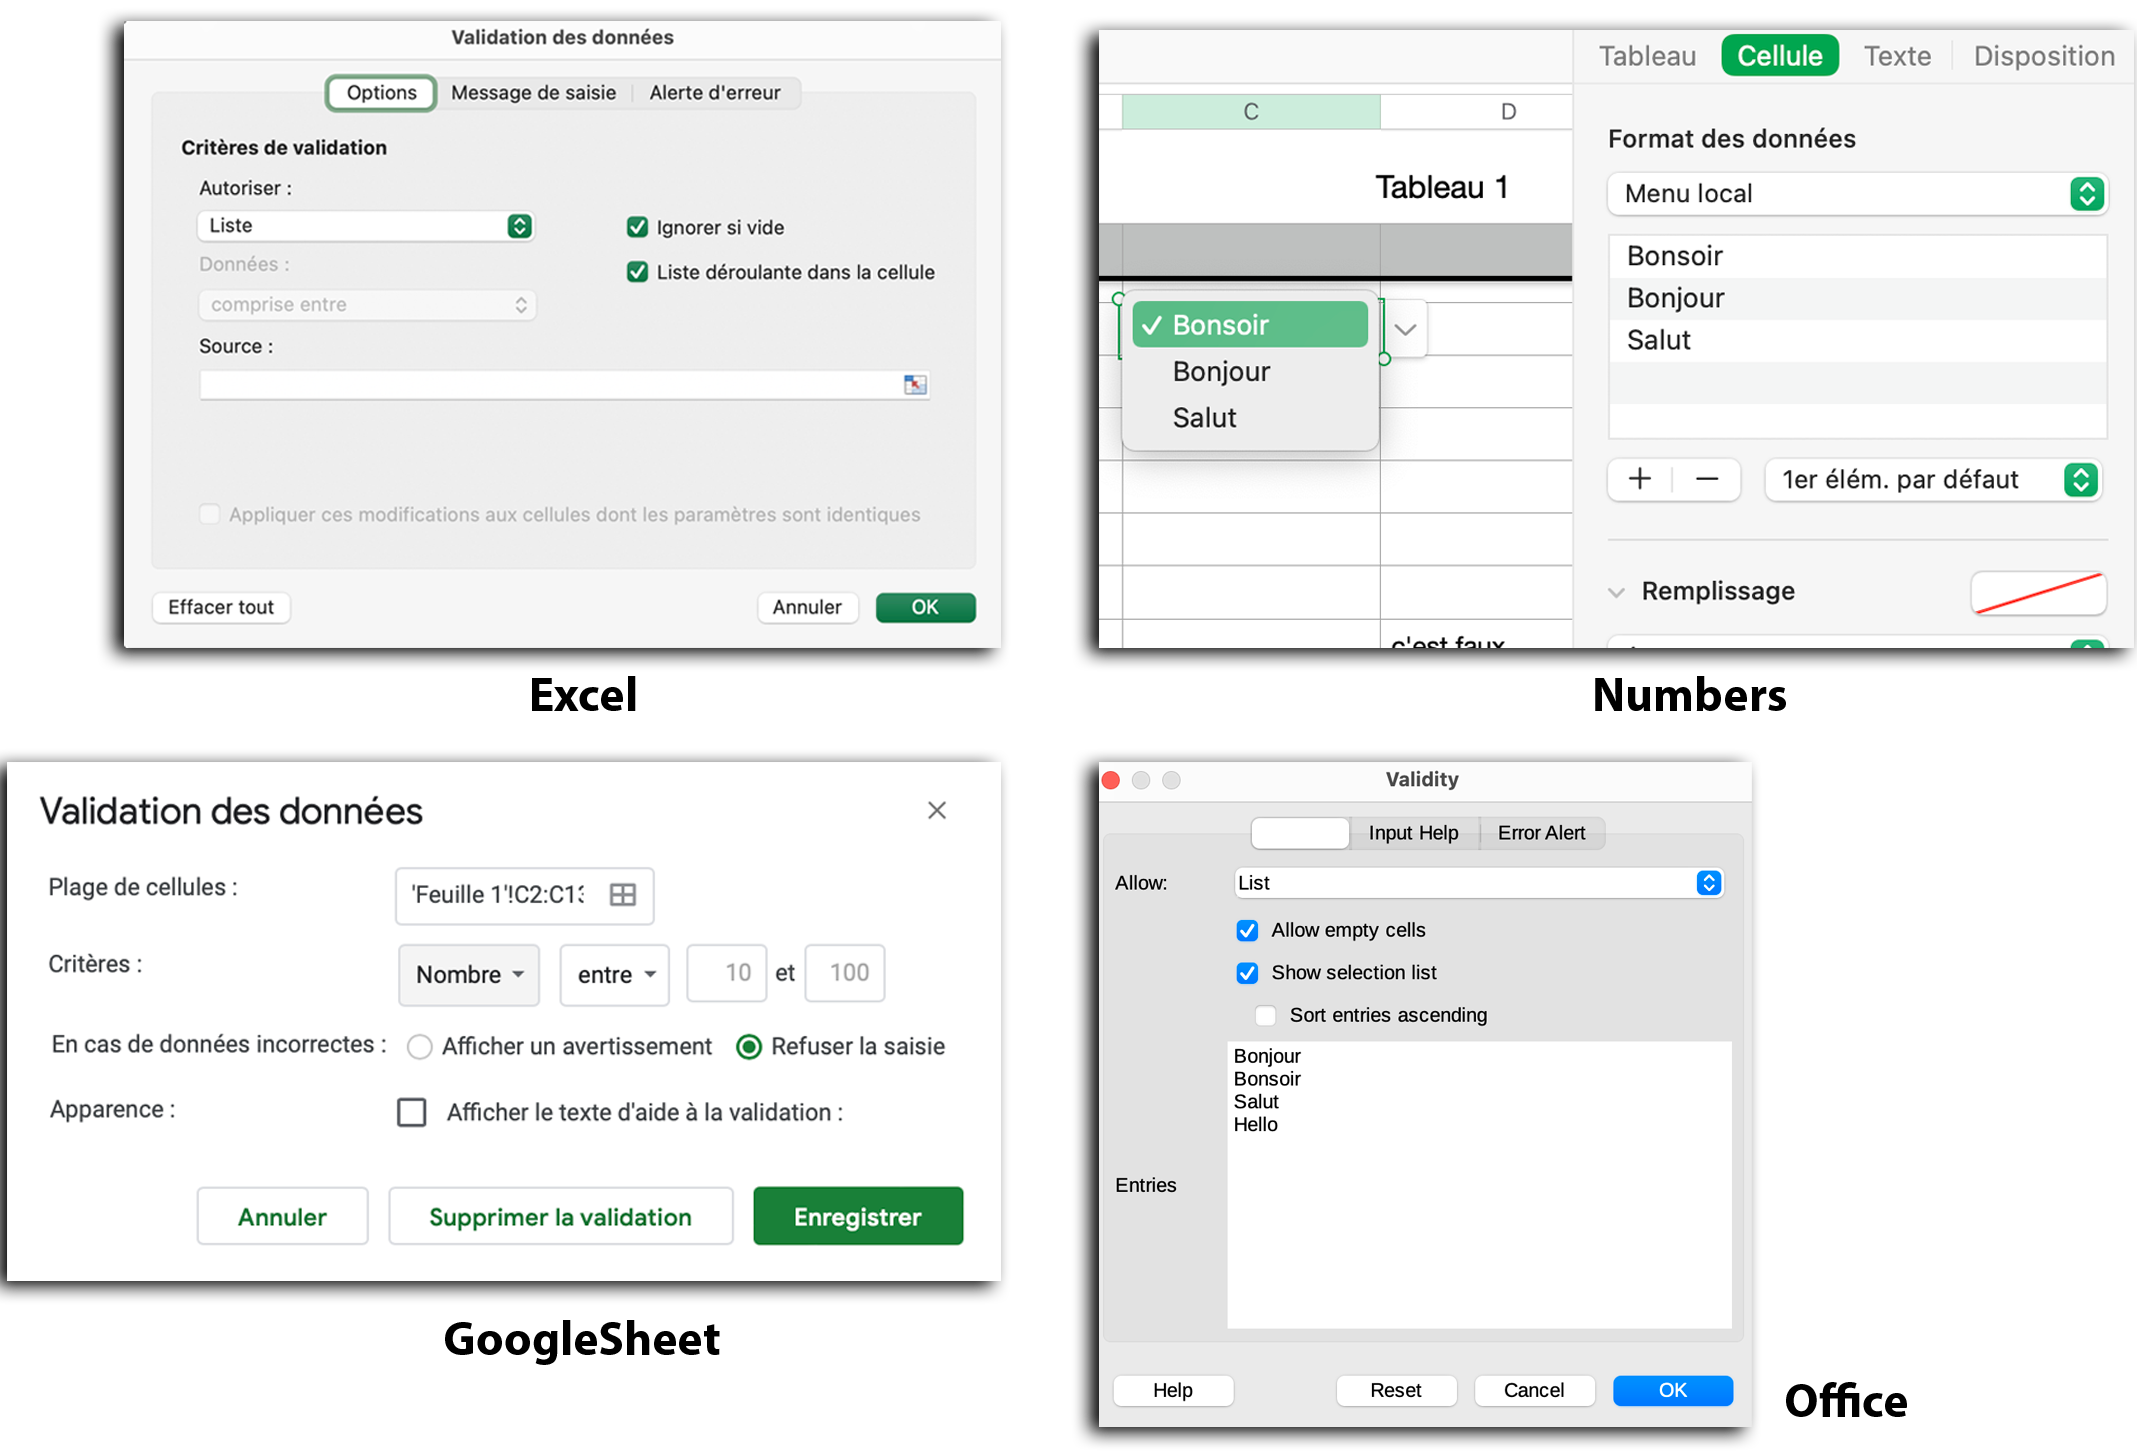Screen dimensions: 2137x1452
Task: Select Refuser la saisie radio button
Action: 749,1047
